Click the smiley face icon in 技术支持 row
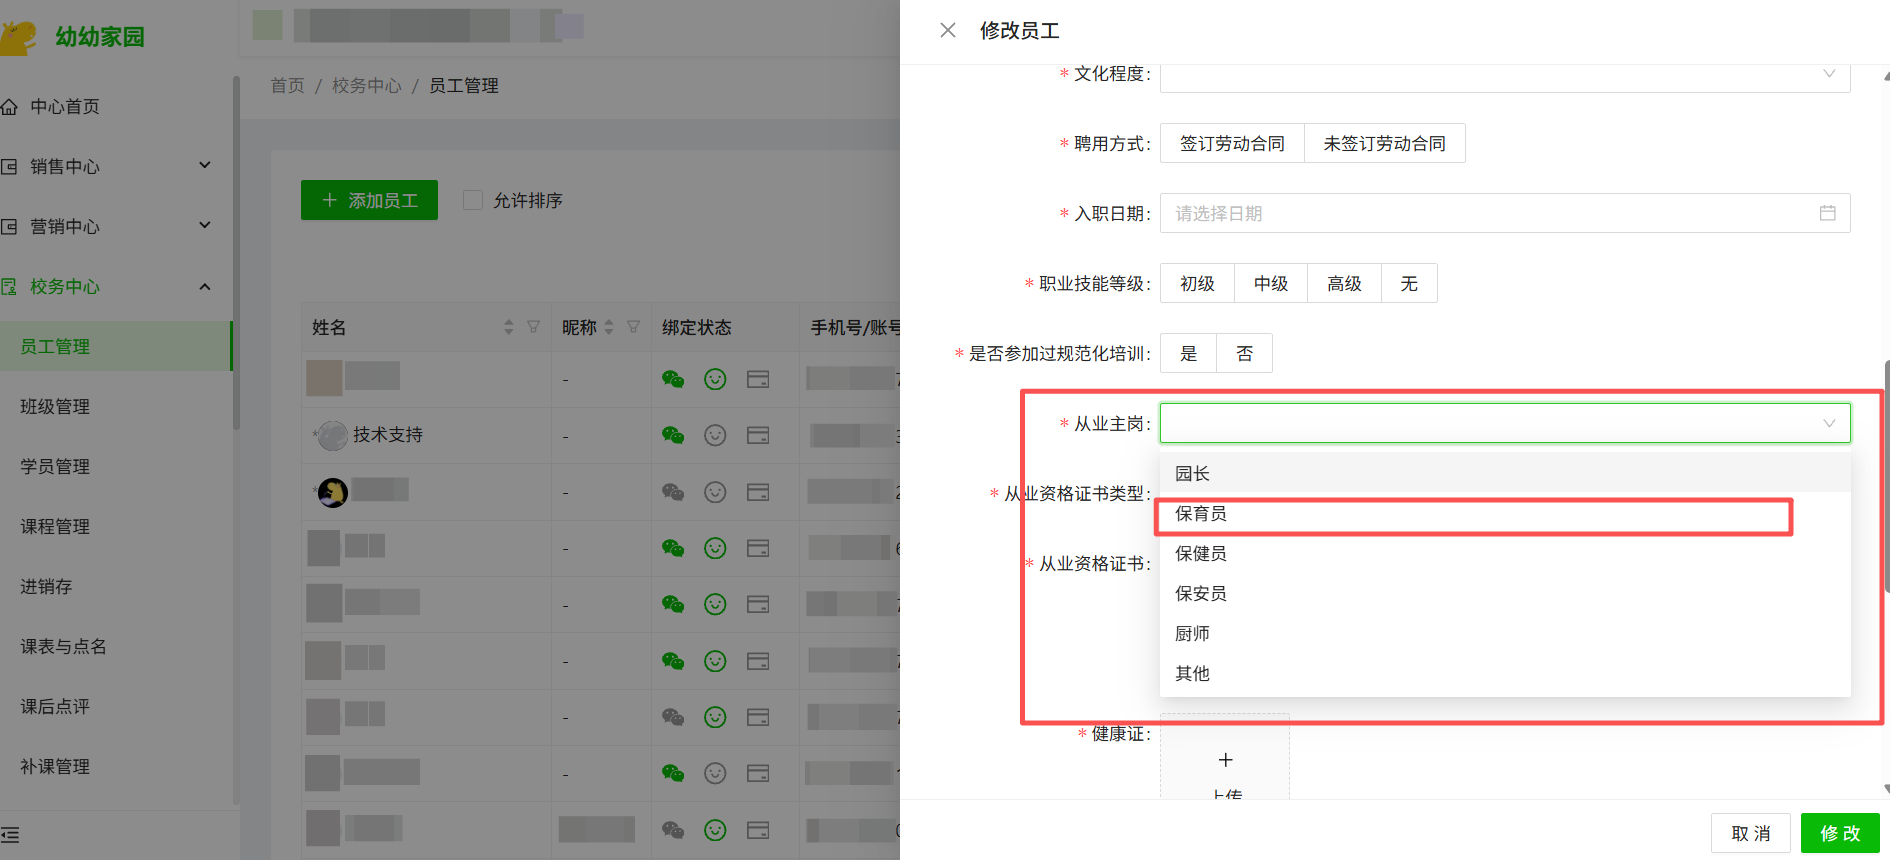 pyautogui.click(x=715, y=435)
